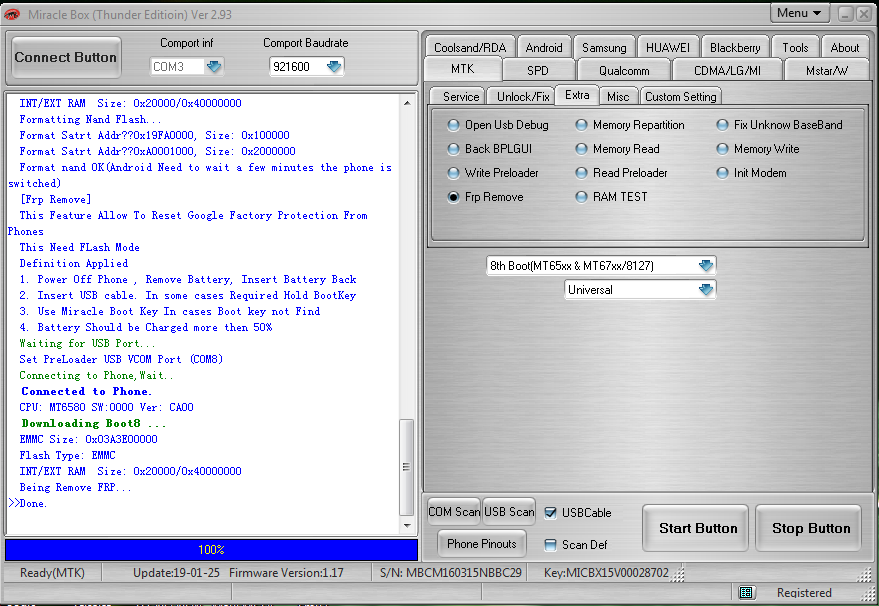Click the USB Scan button
The width and height of the screenshot is (879, 606).
click(x=509, y=512)
